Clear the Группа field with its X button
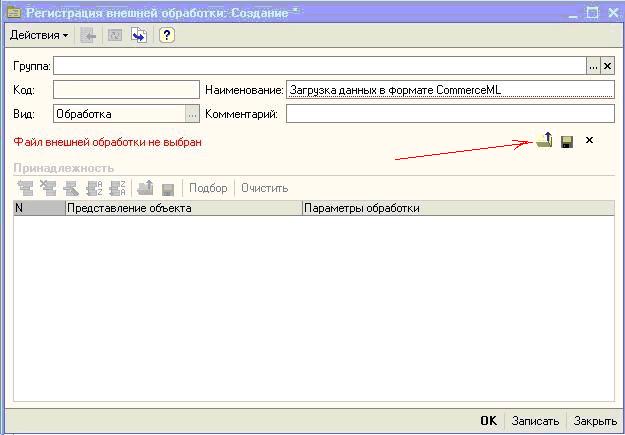The width and height of the screenshot is (625, 435). pos(607,65)
